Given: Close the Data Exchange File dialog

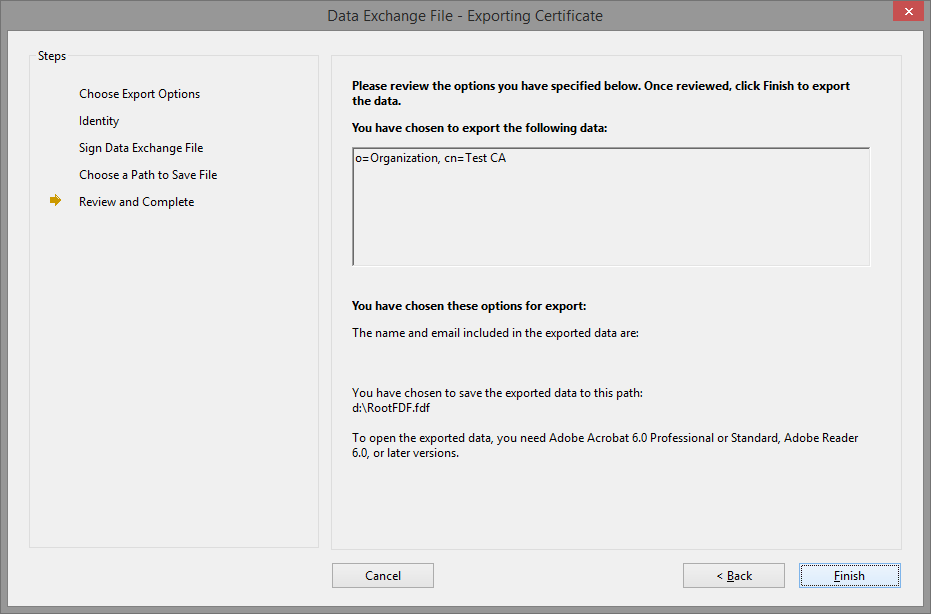Looking at the screenshot, I should [x=908, y=11].
